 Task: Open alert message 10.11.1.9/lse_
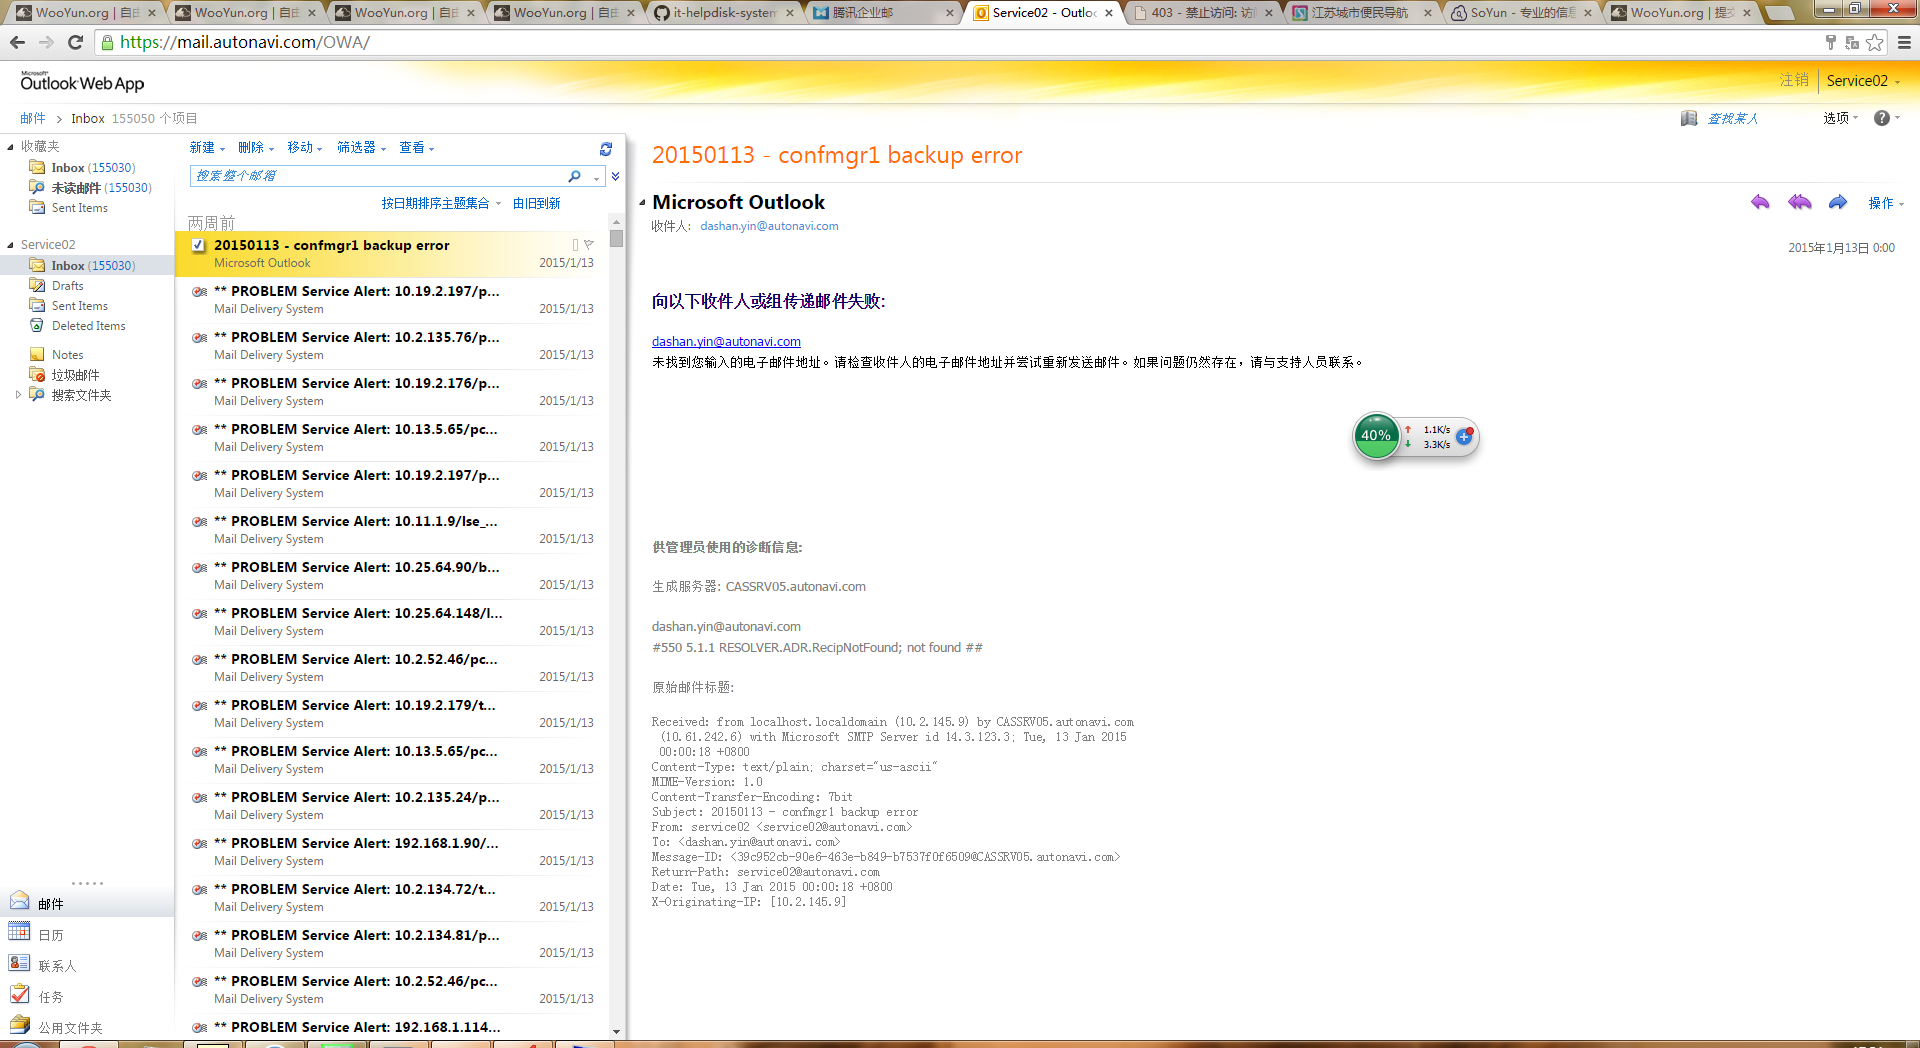tap(393, 530)
